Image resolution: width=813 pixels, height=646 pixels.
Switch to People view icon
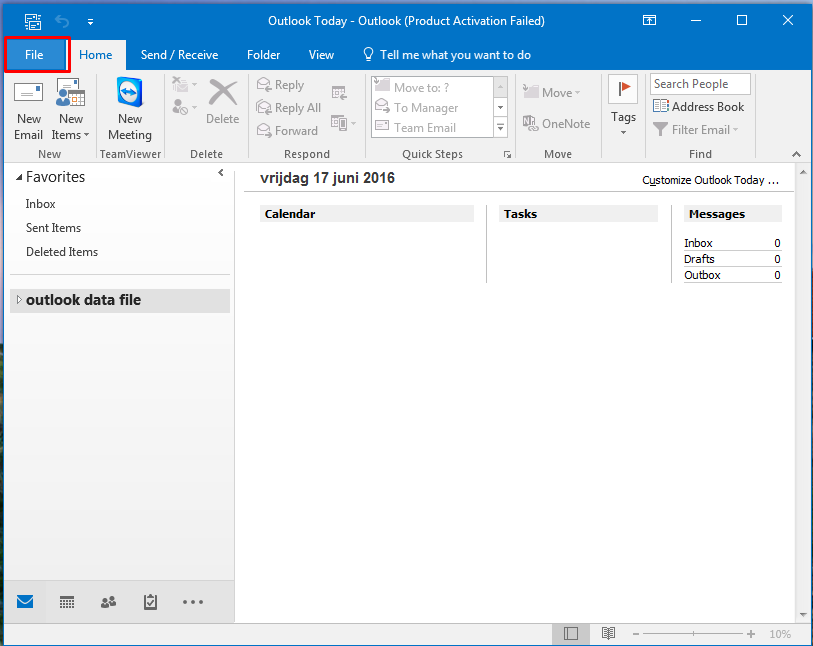[x=108, y=602]
